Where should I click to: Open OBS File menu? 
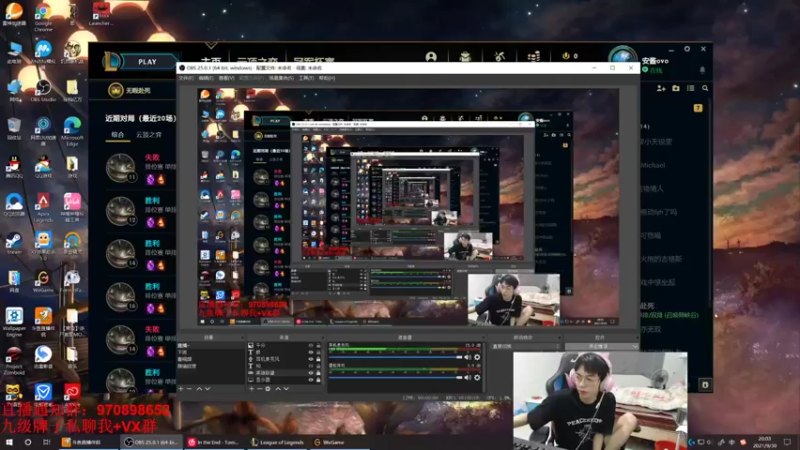[186, 78]
